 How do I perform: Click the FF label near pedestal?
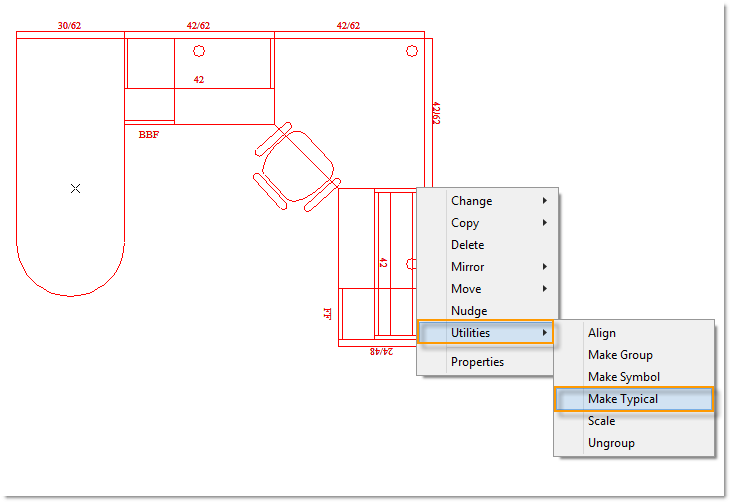coord(327,313)
